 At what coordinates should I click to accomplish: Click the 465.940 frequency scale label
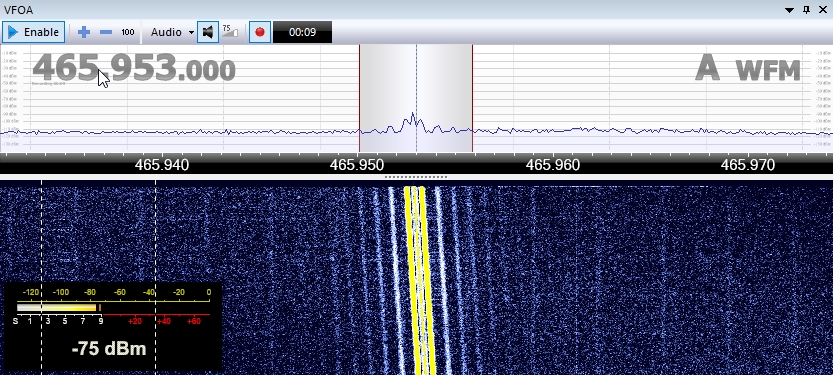point(162,165)
